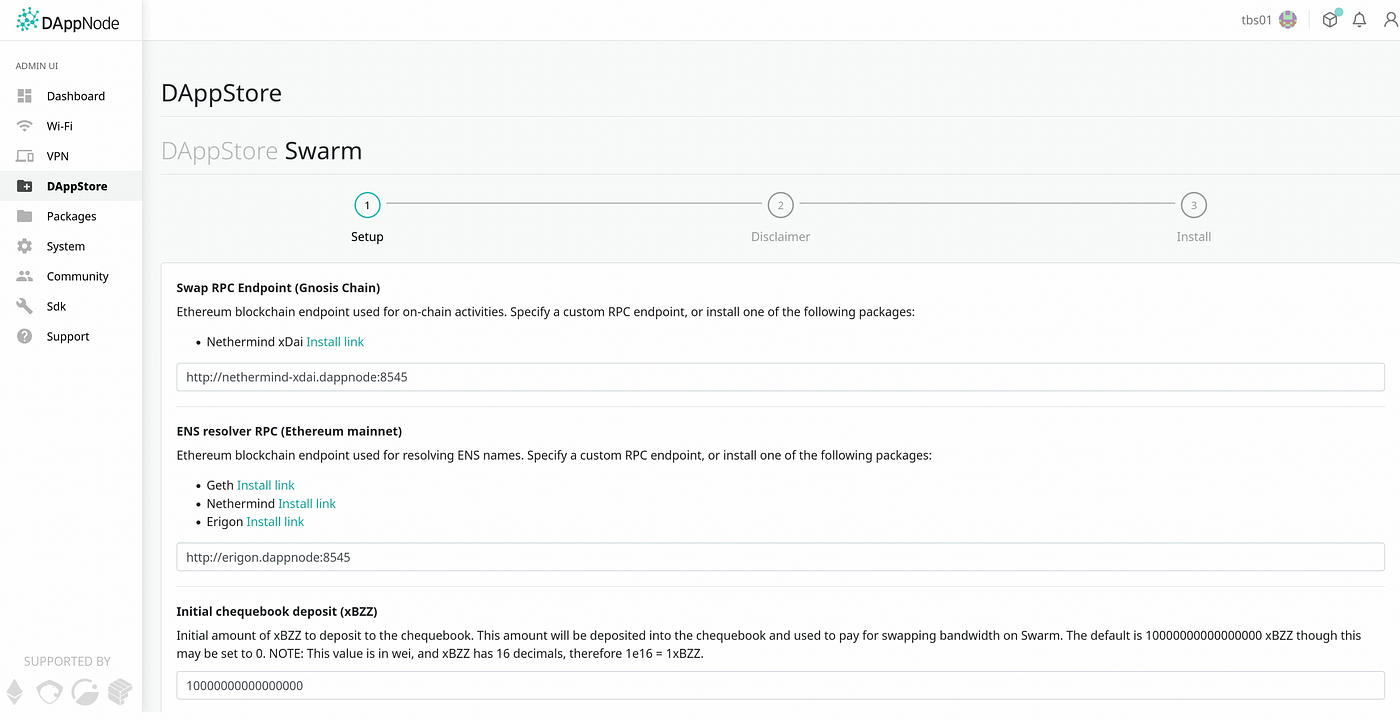The image size is (1400, 720).
Task: Click Nethermind xDai Install link
Action: [x=335, y=342]
